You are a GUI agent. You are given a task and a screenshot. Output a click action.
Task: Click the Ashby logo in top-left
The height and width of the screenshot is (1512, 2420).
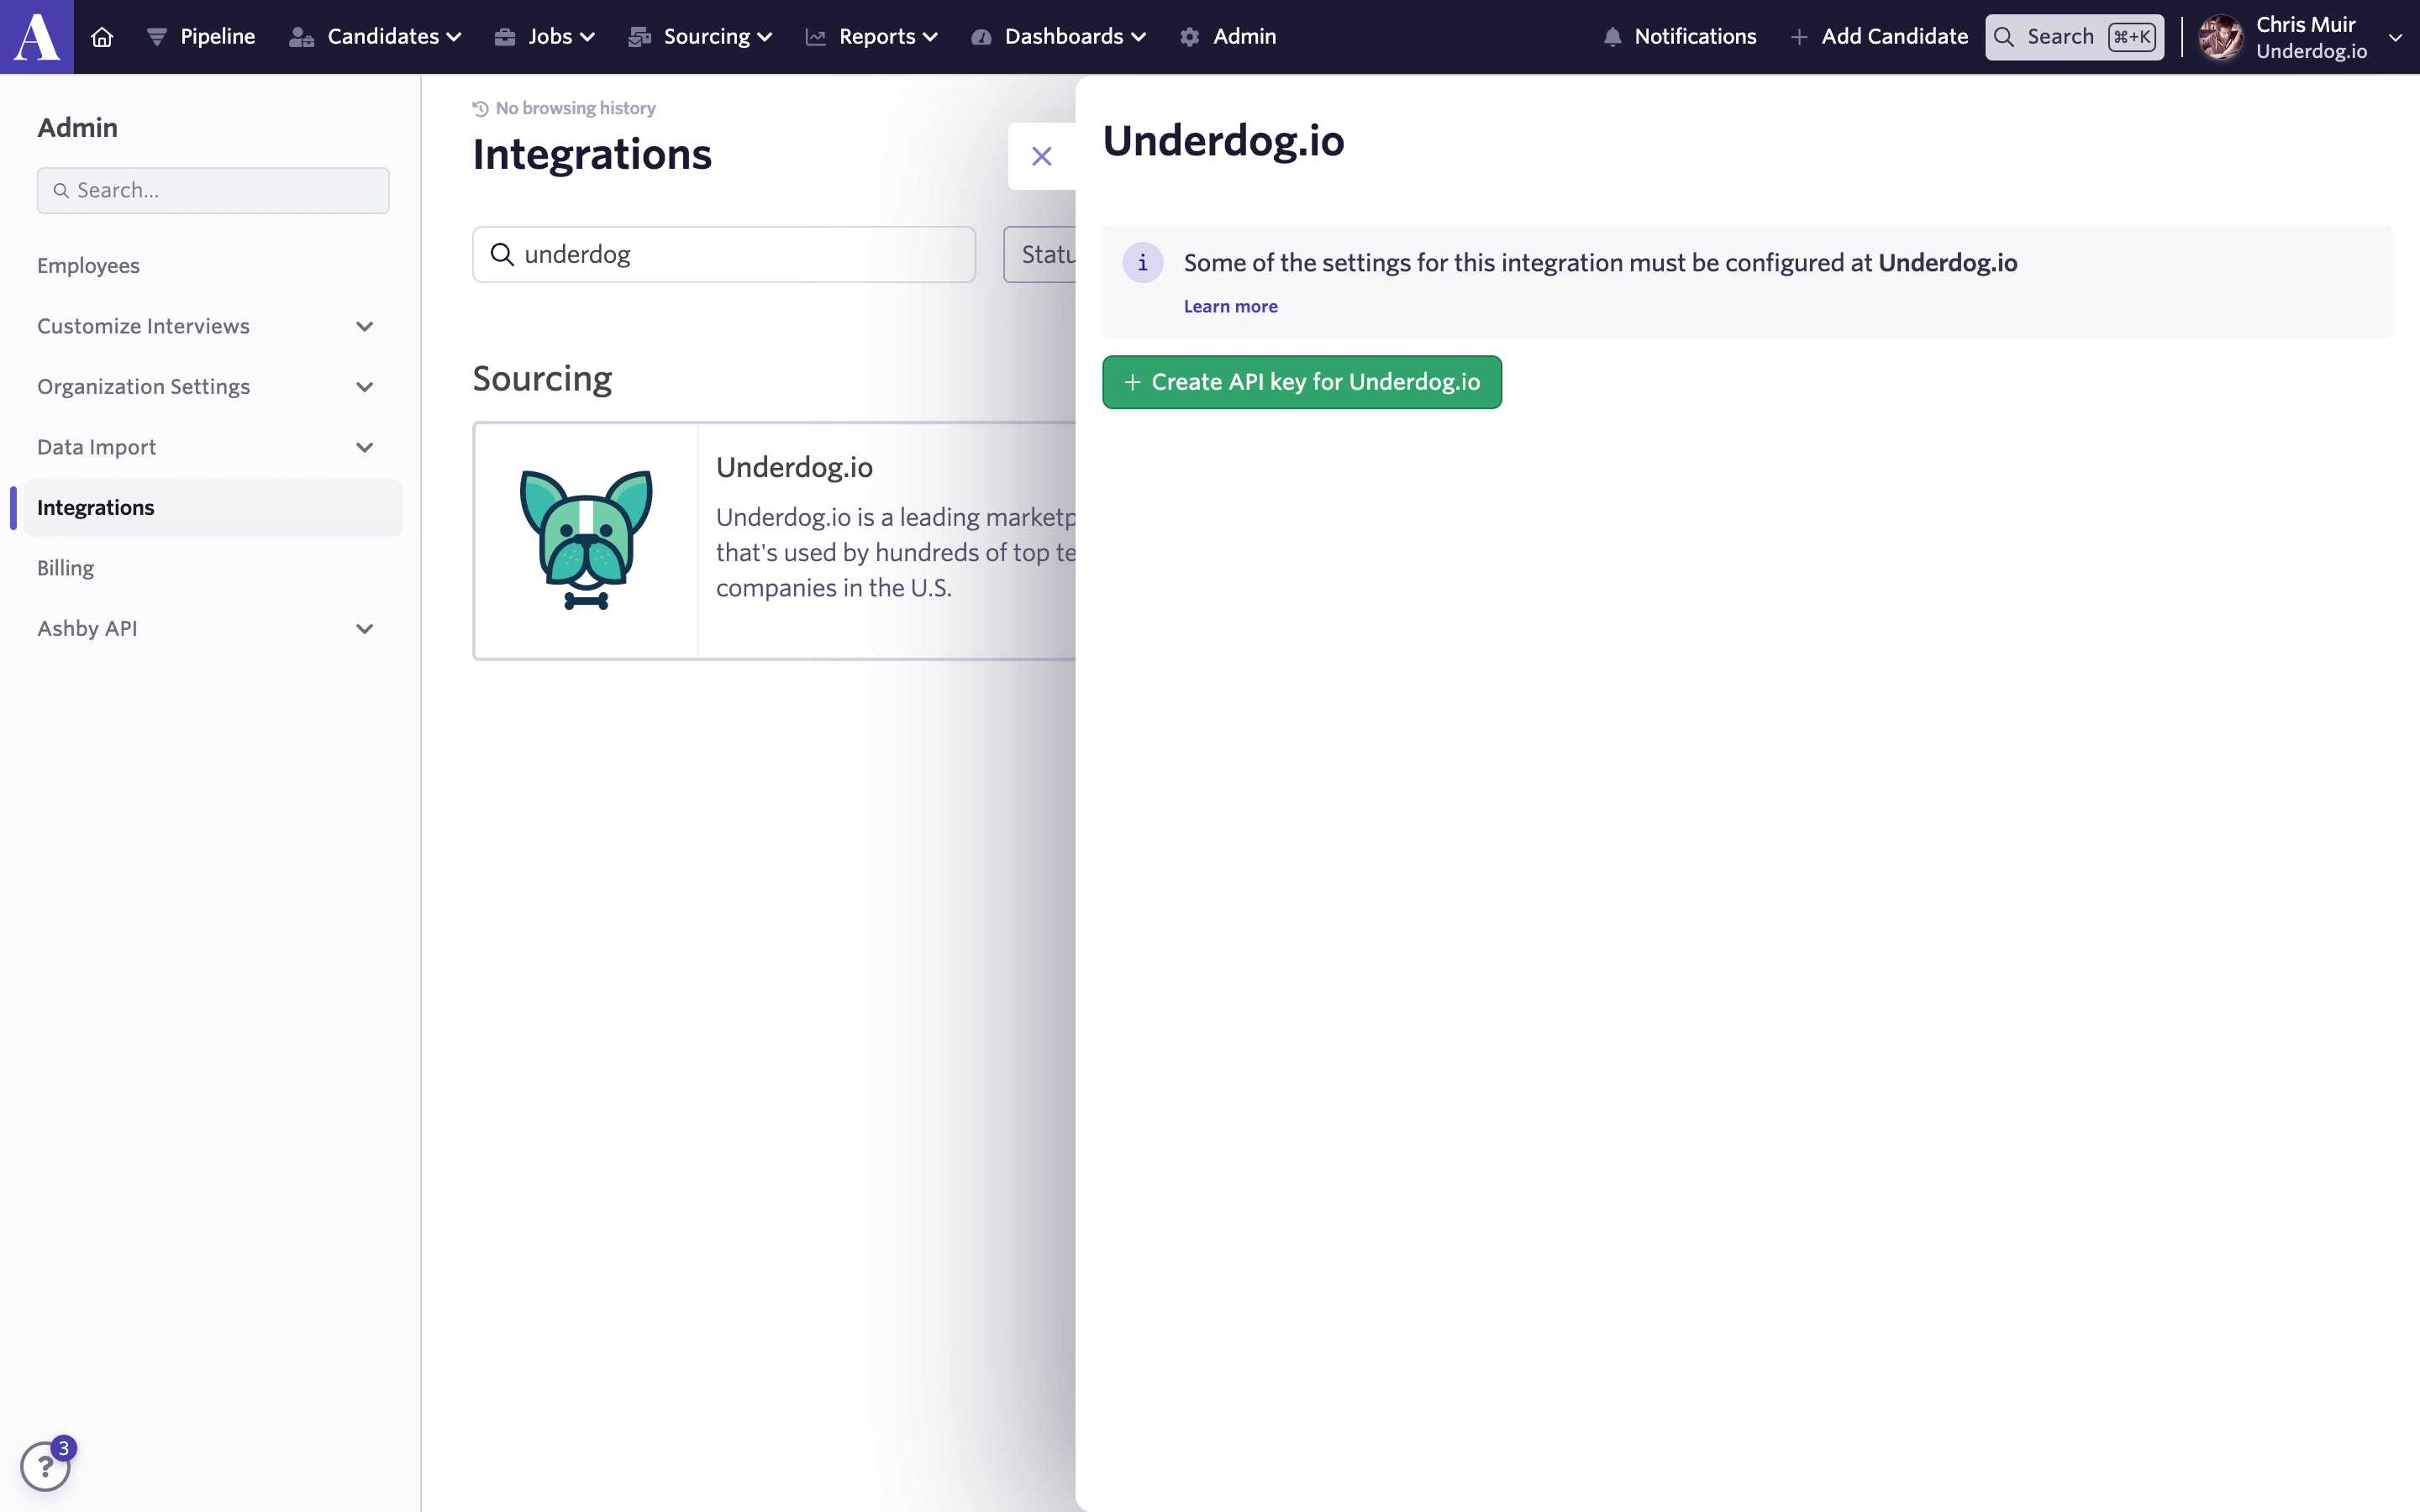[37, 37]
